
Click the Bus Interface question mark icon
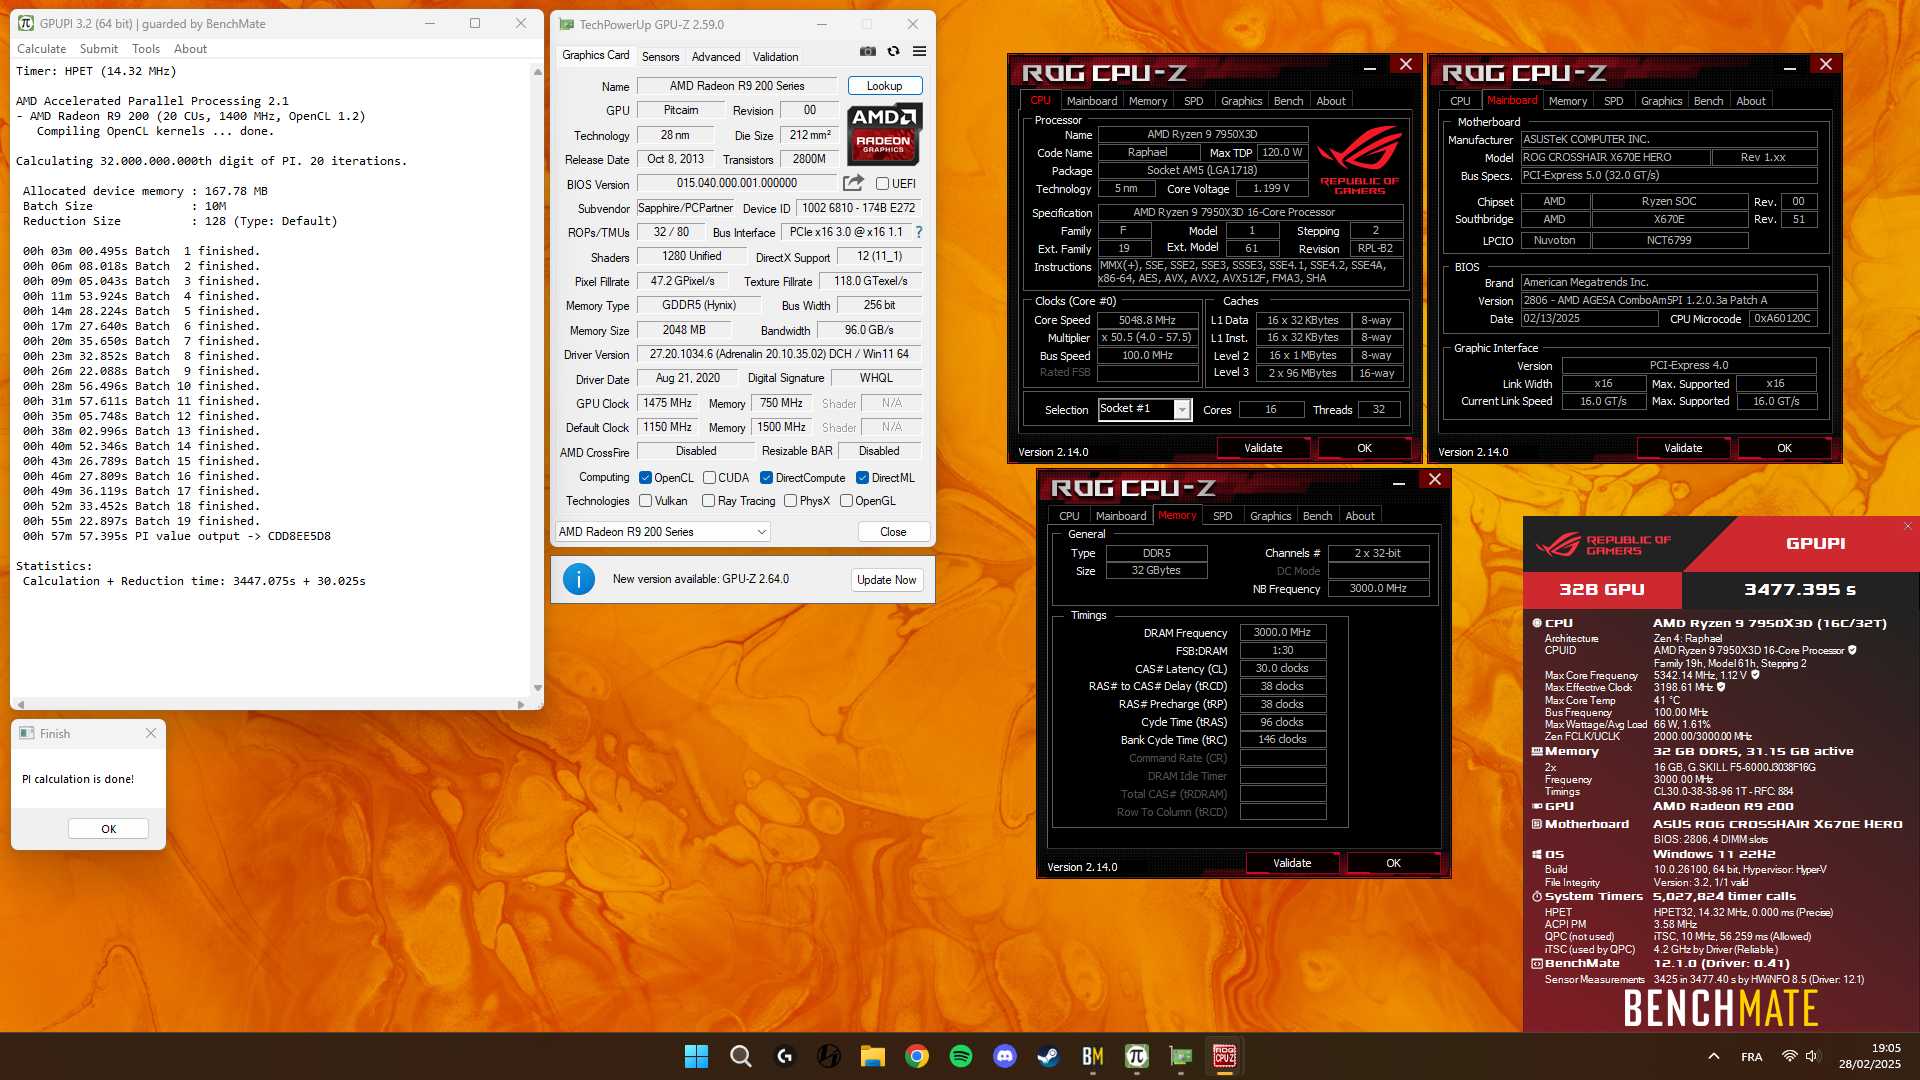point(919,232)
